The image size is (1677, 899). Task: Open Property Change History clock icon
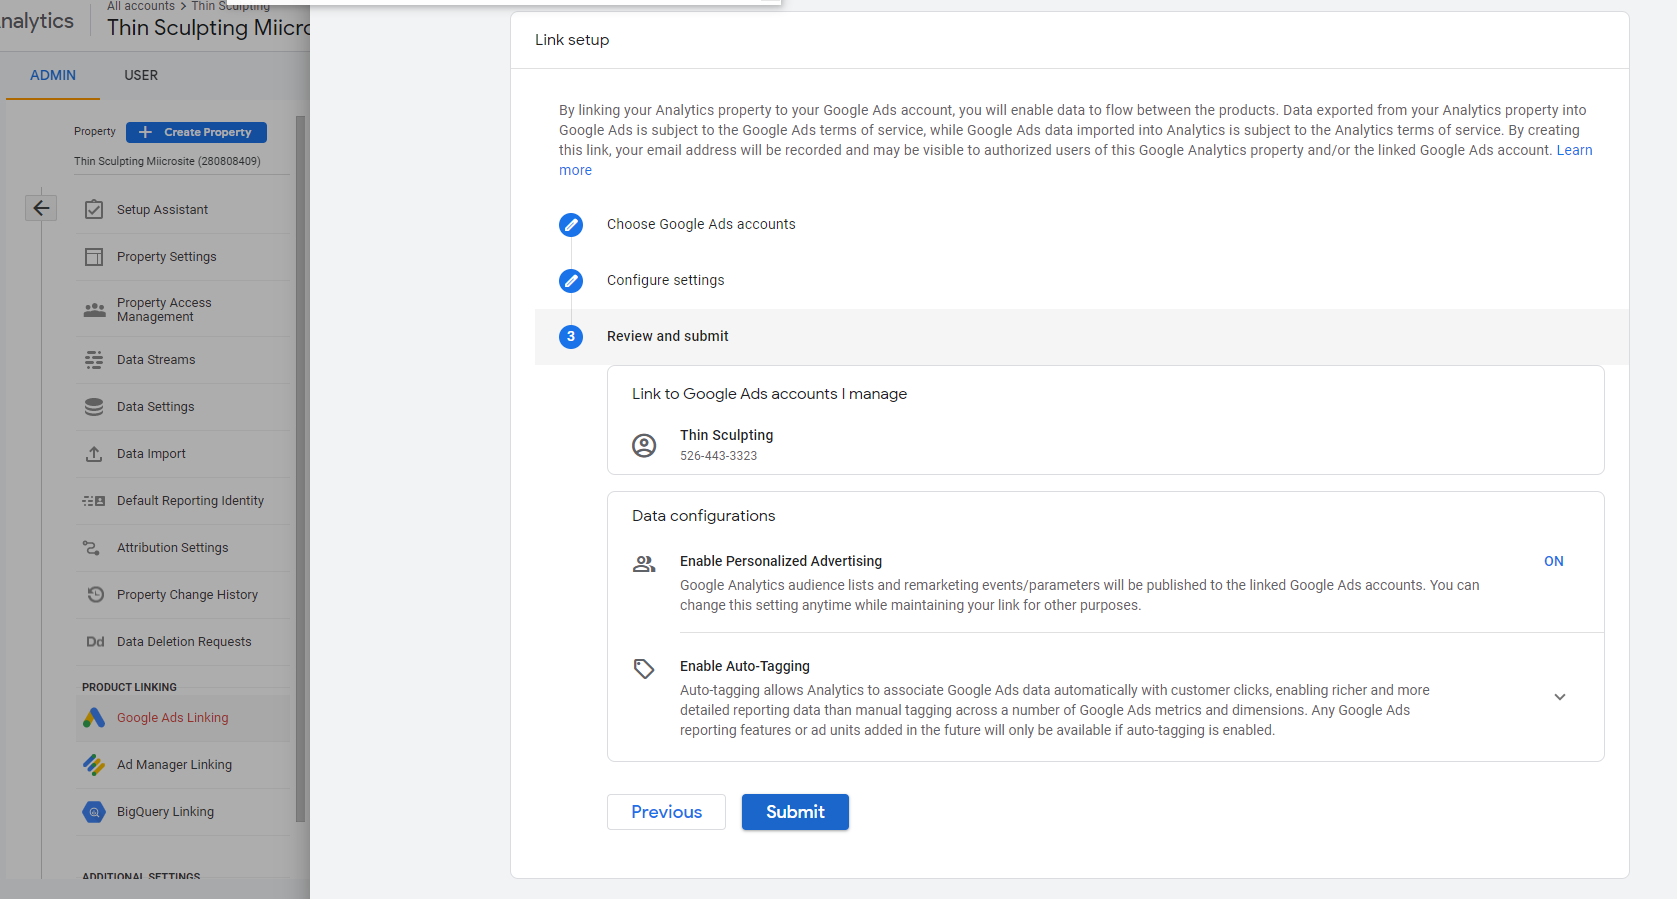[x=95, y=594]
